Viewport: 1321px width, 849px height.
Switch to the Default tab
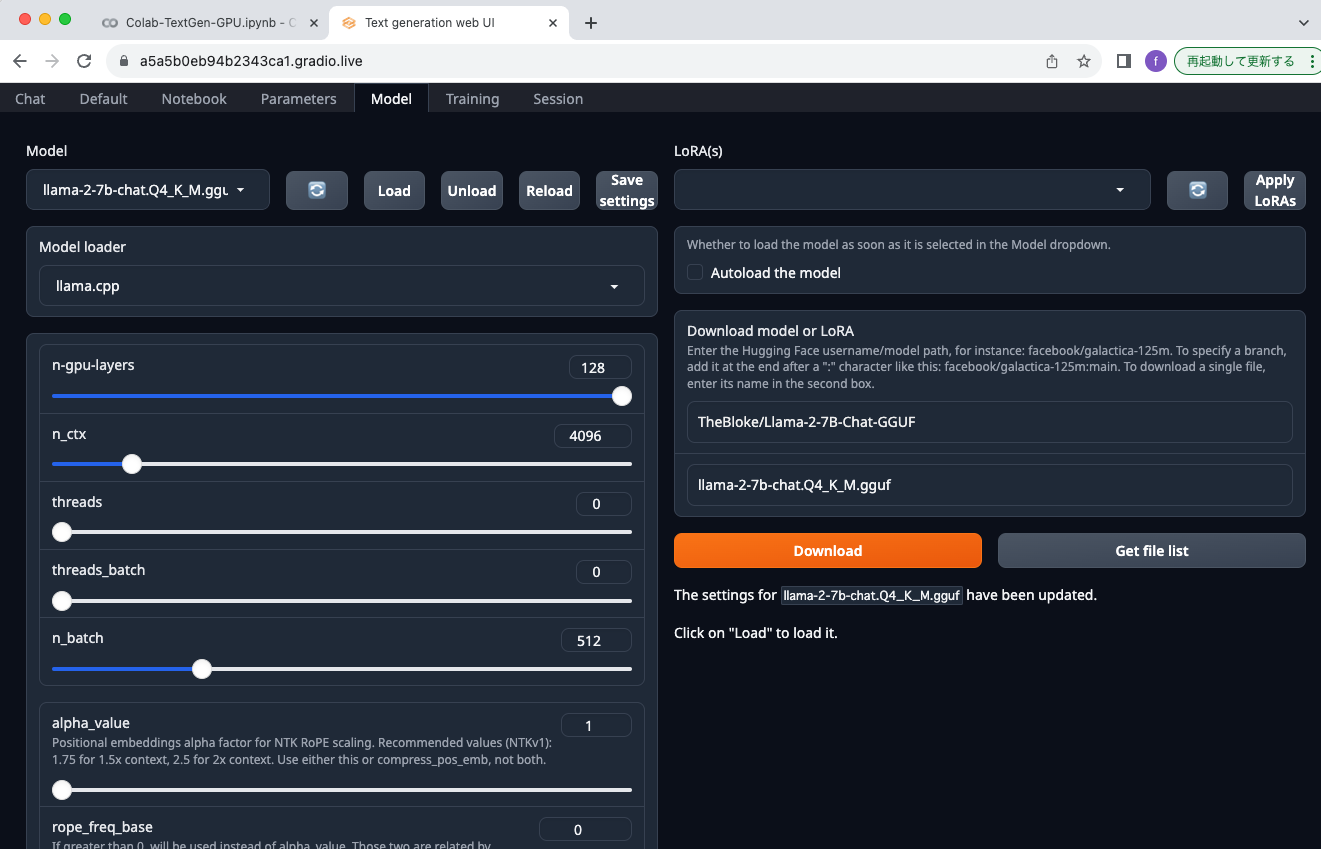tap(104, 98)
